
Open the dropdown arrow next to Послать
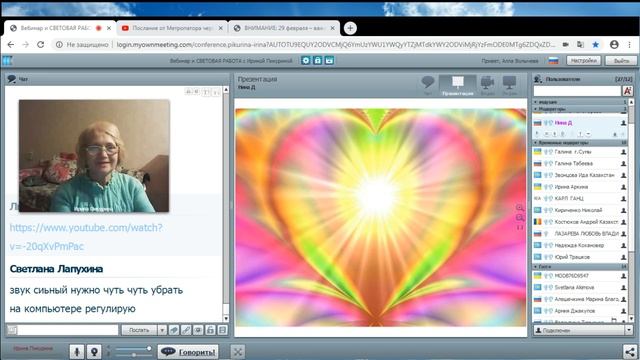point(162,330)
